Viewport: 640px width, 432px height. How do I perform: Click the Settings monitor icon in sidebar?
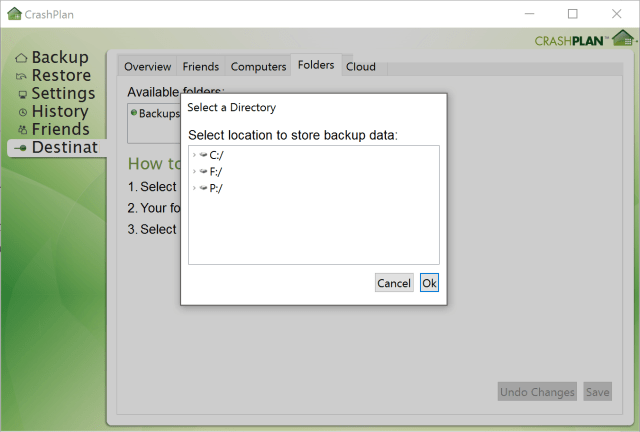[x=21, y=95]
